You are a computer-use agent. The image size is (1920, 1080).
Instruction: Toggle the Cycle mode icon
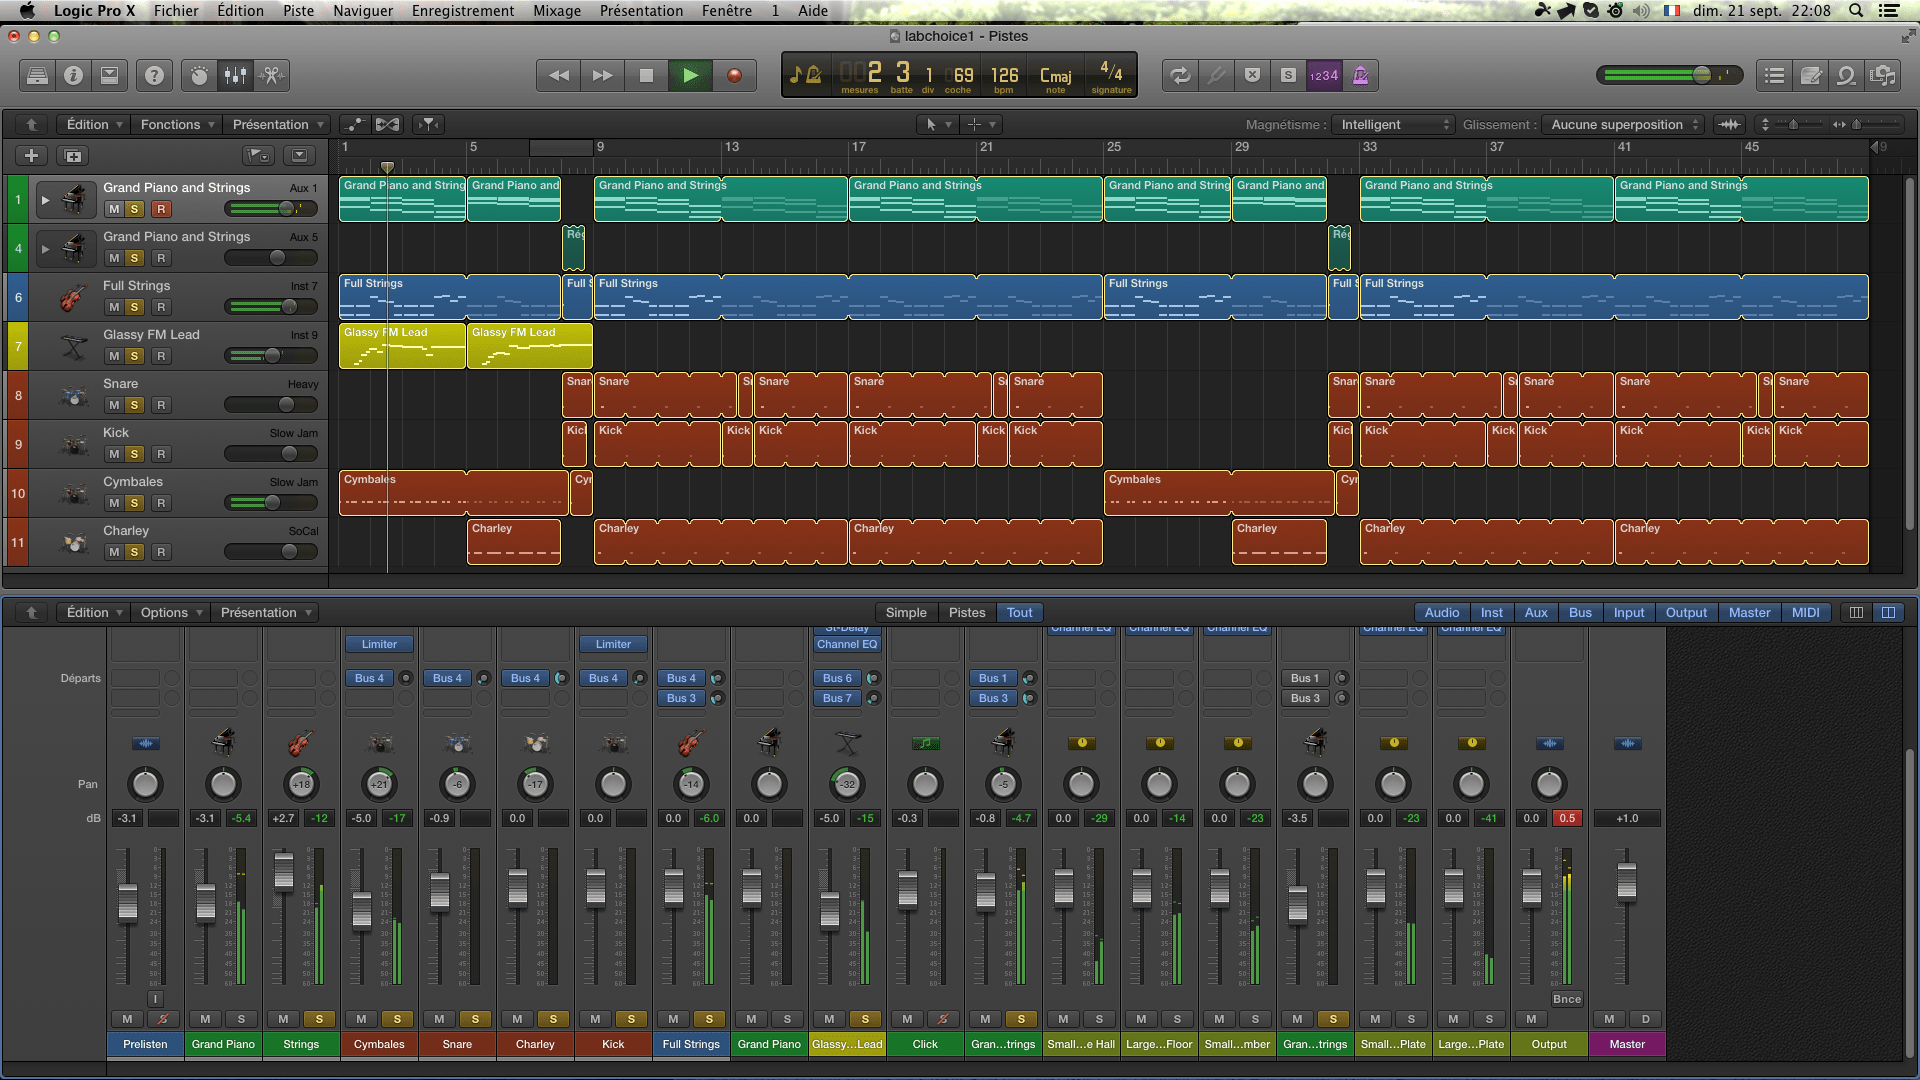[1180, 75]
